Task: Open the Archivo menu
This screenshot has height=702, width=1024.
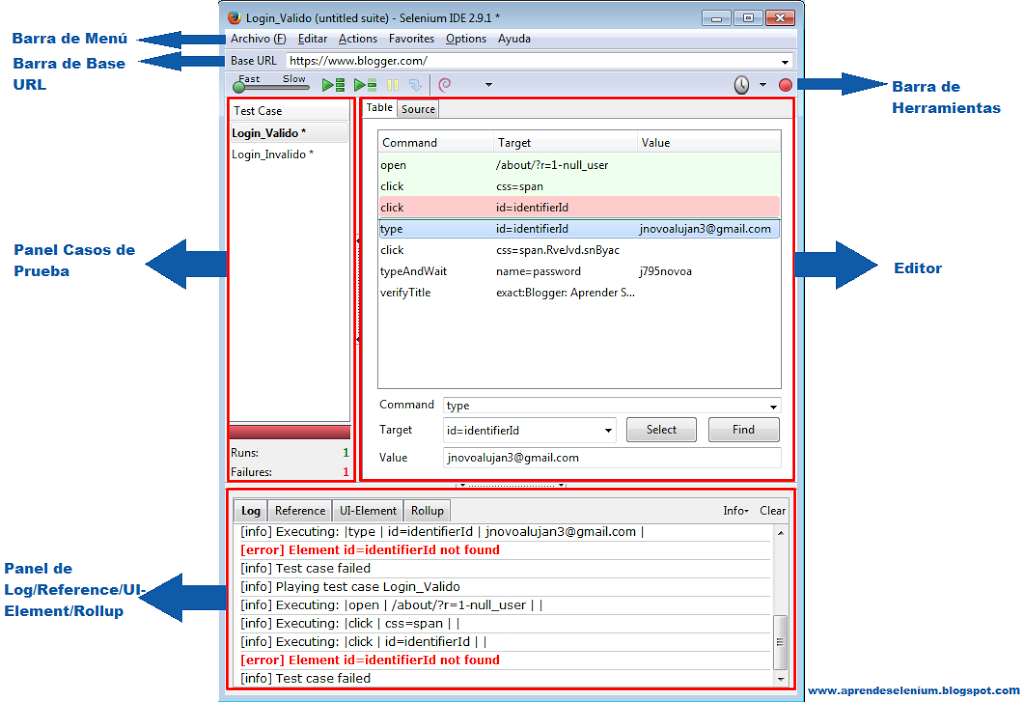Action: click(258, 39)
